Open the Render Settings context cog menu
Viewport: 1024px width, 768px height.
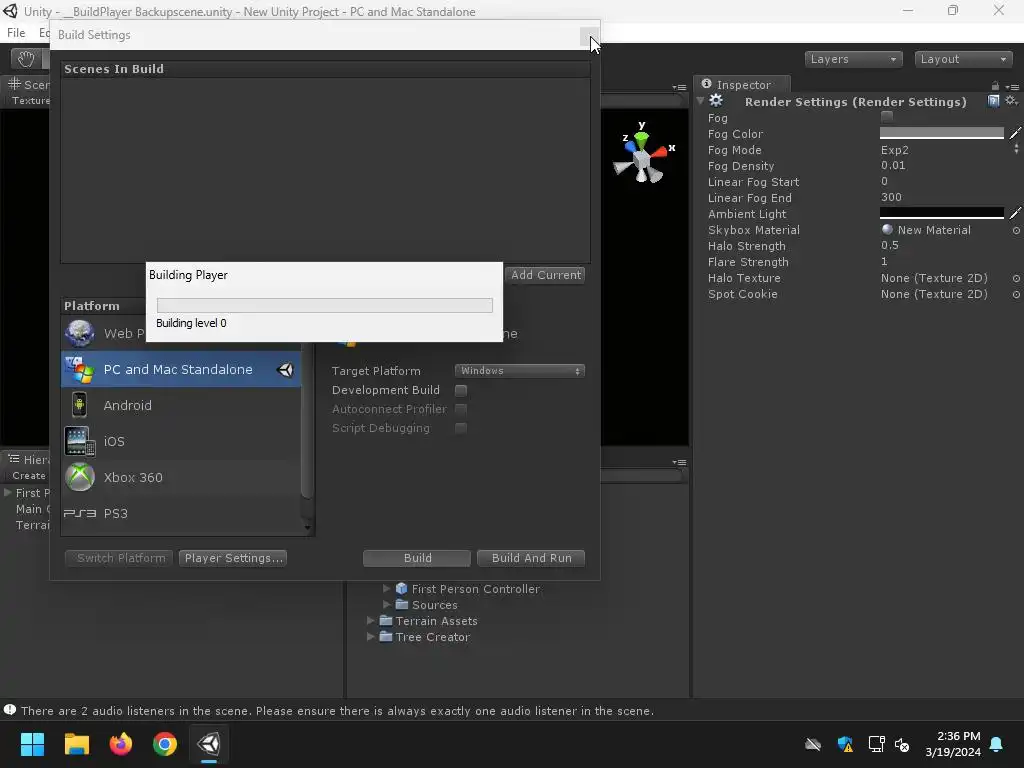[x=1012, y=101]
